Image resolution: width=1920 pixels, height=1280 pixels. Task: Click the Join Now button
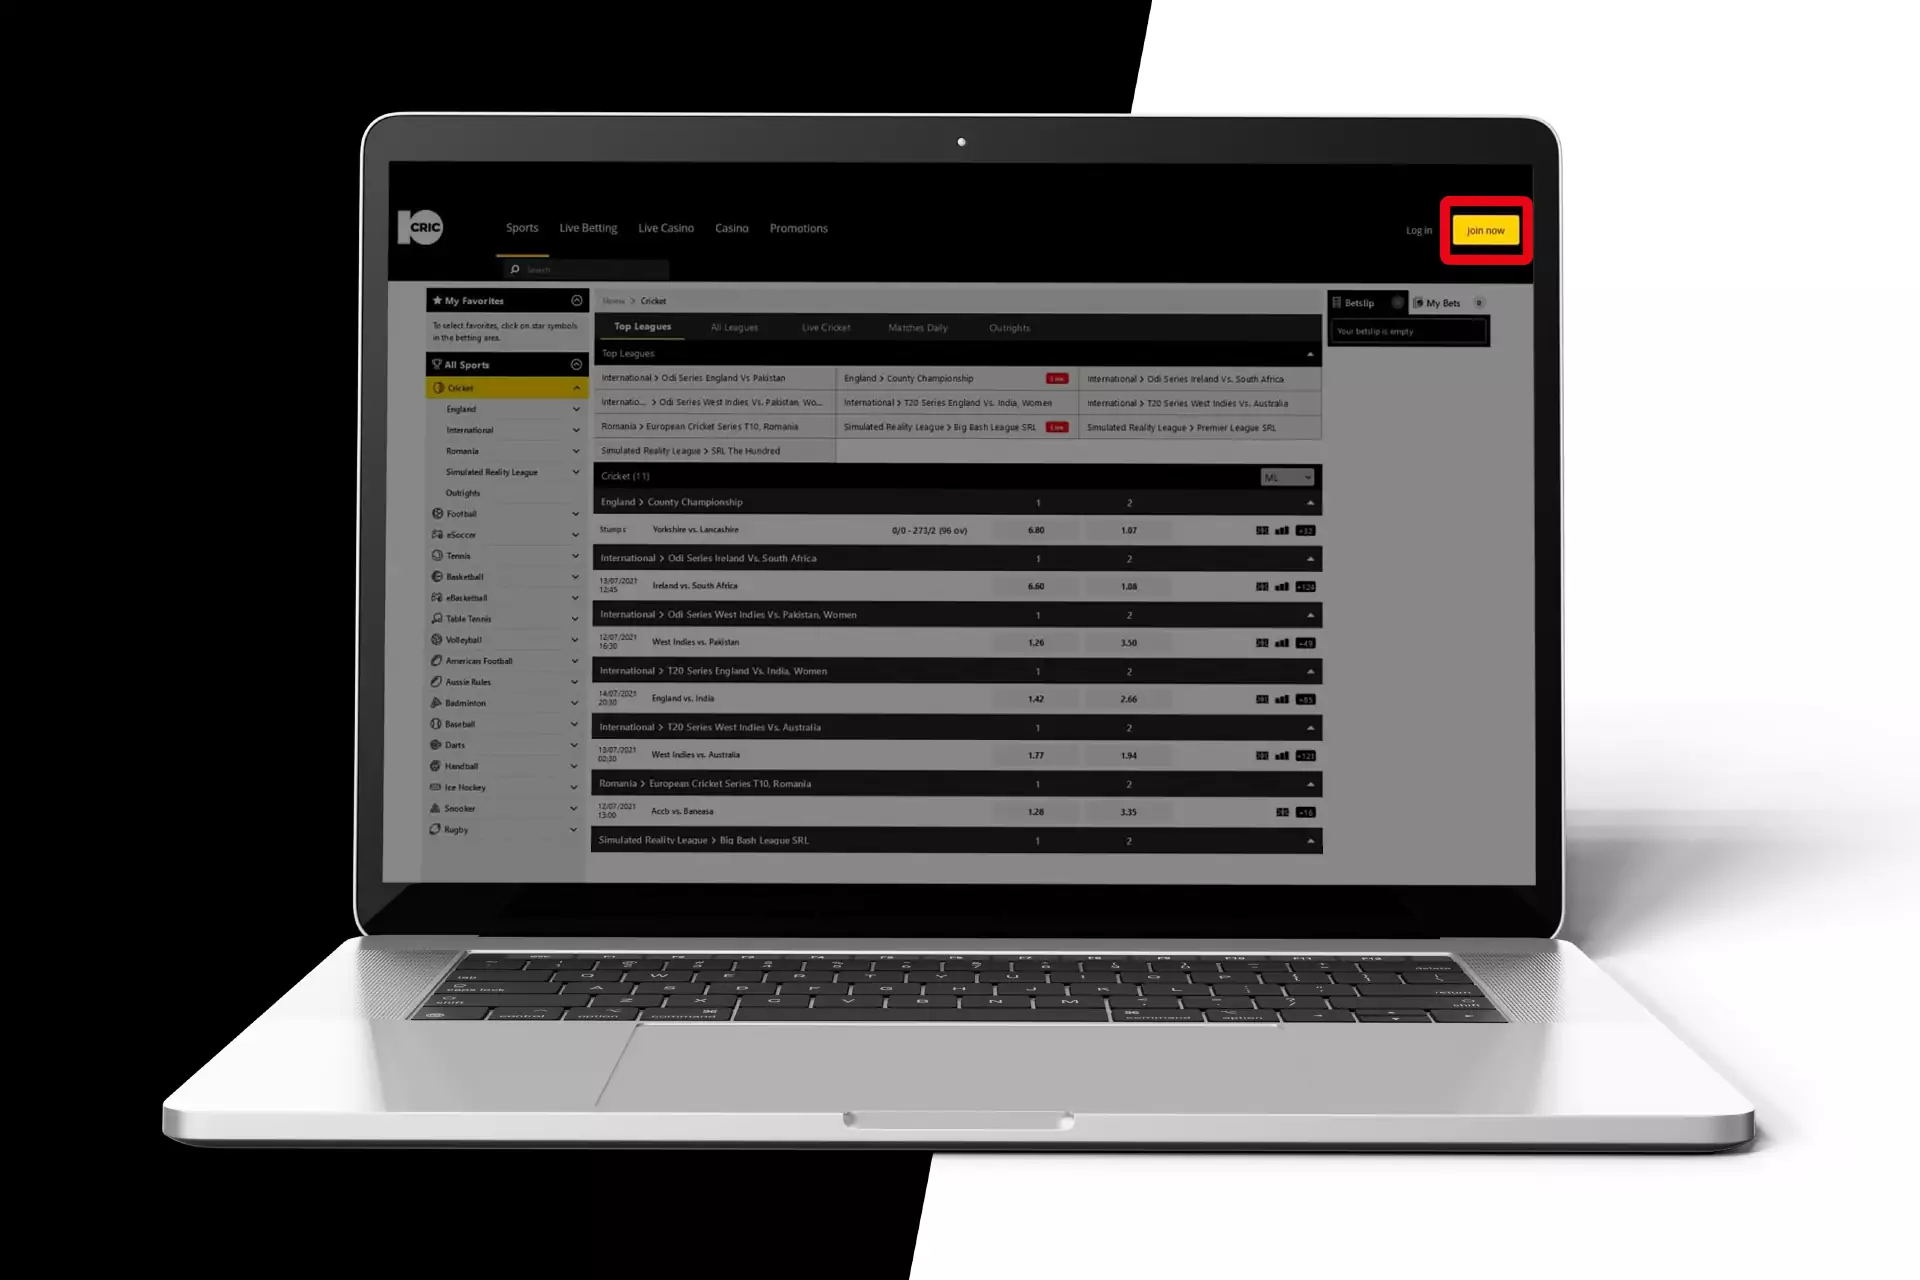pyautogui.click(x=1484, y=230)
